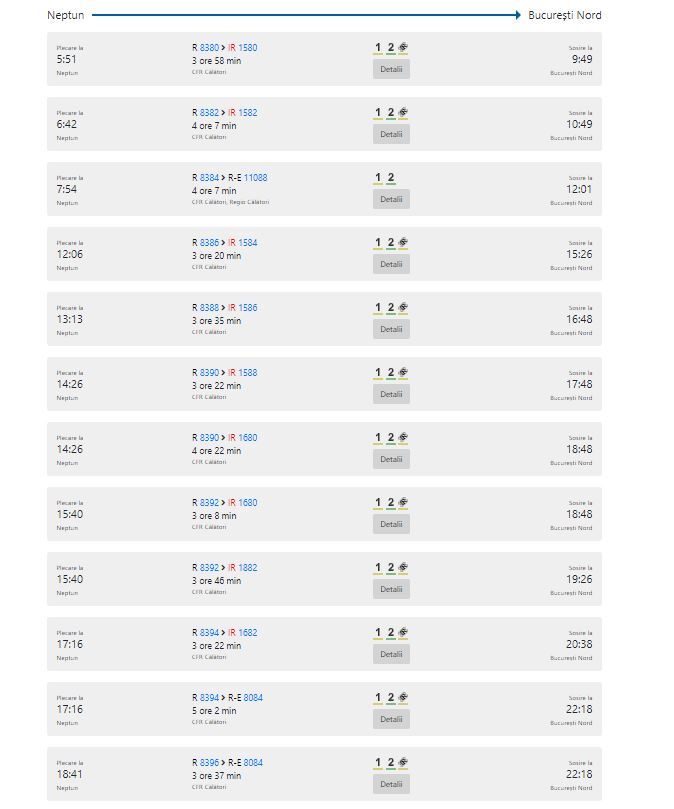Screen dimensions: 674x809
Task: Open Detalii for the train arriving 12:01
Action: click(x=391, y=199)
